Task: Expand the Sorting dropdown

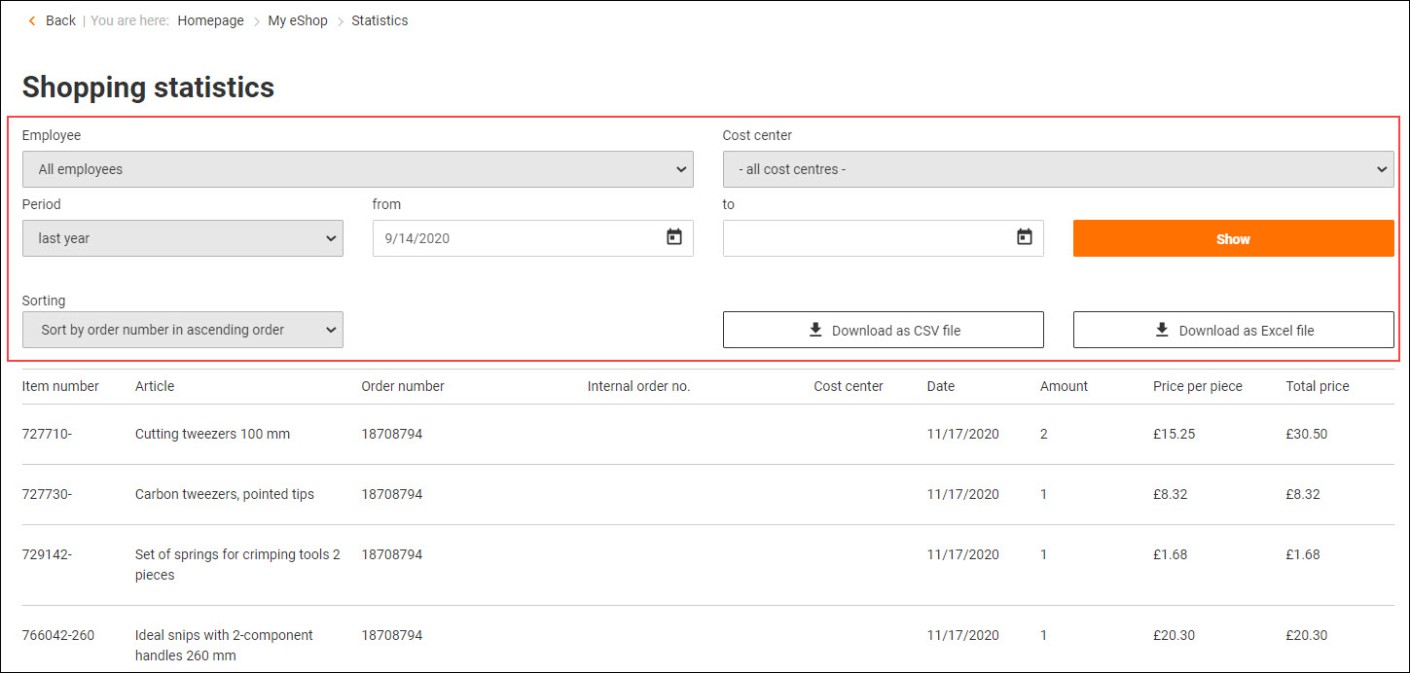Action: click(x=182, y=330)
